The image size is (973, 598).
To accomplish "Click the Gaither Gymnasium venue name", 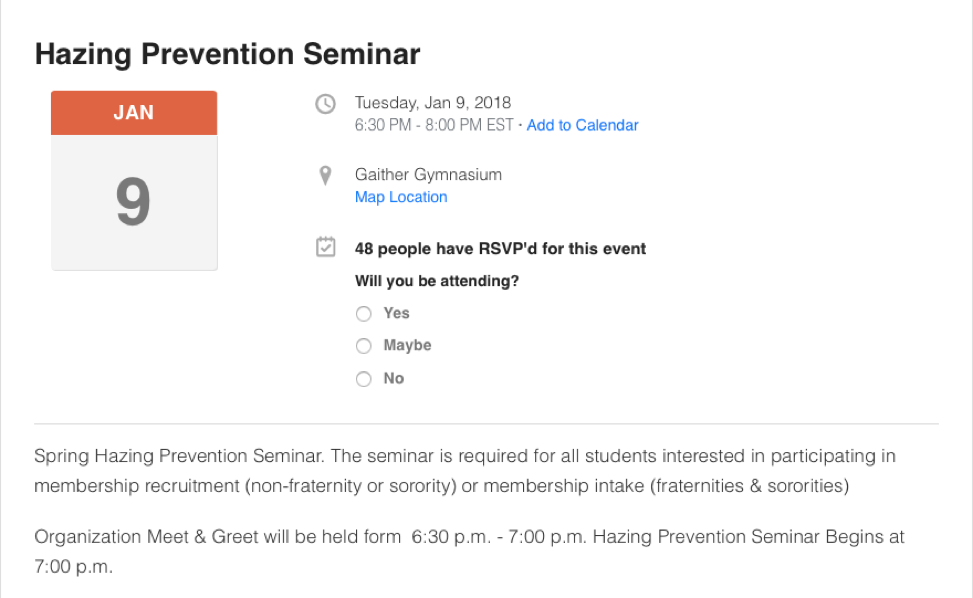I will (428, 175).
